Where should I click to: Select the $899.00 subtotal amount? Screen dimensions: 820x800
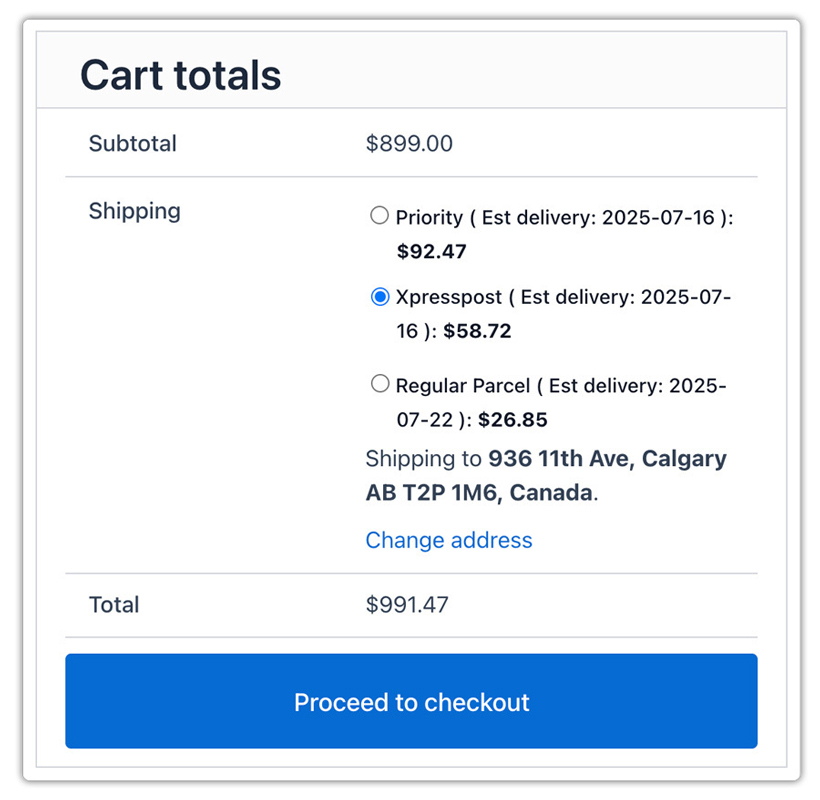(x=409, y=143)
